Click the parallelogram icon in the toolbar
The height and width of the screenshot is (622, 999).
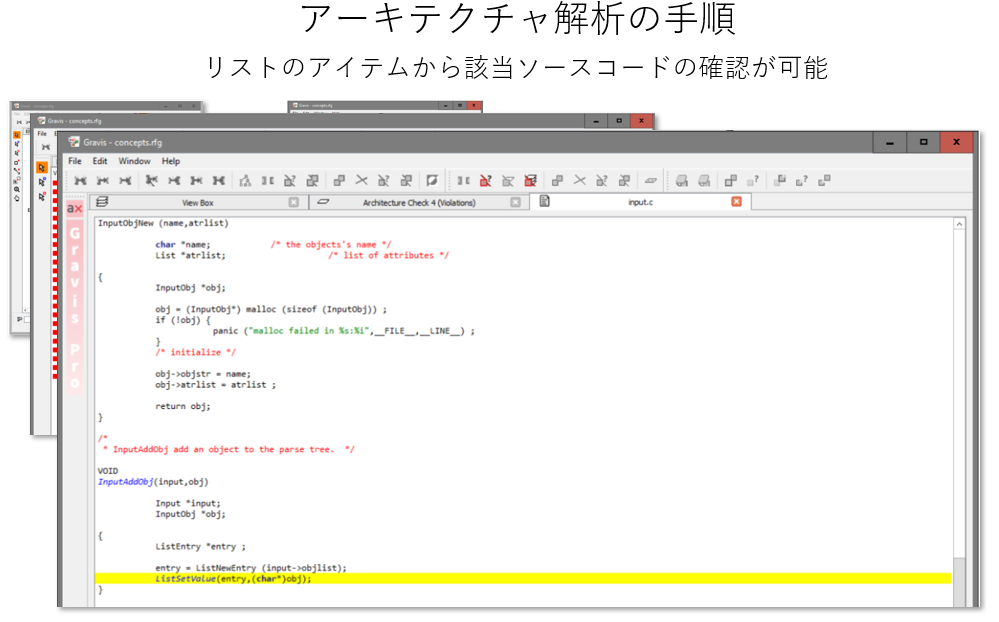(x=650, y=181)
